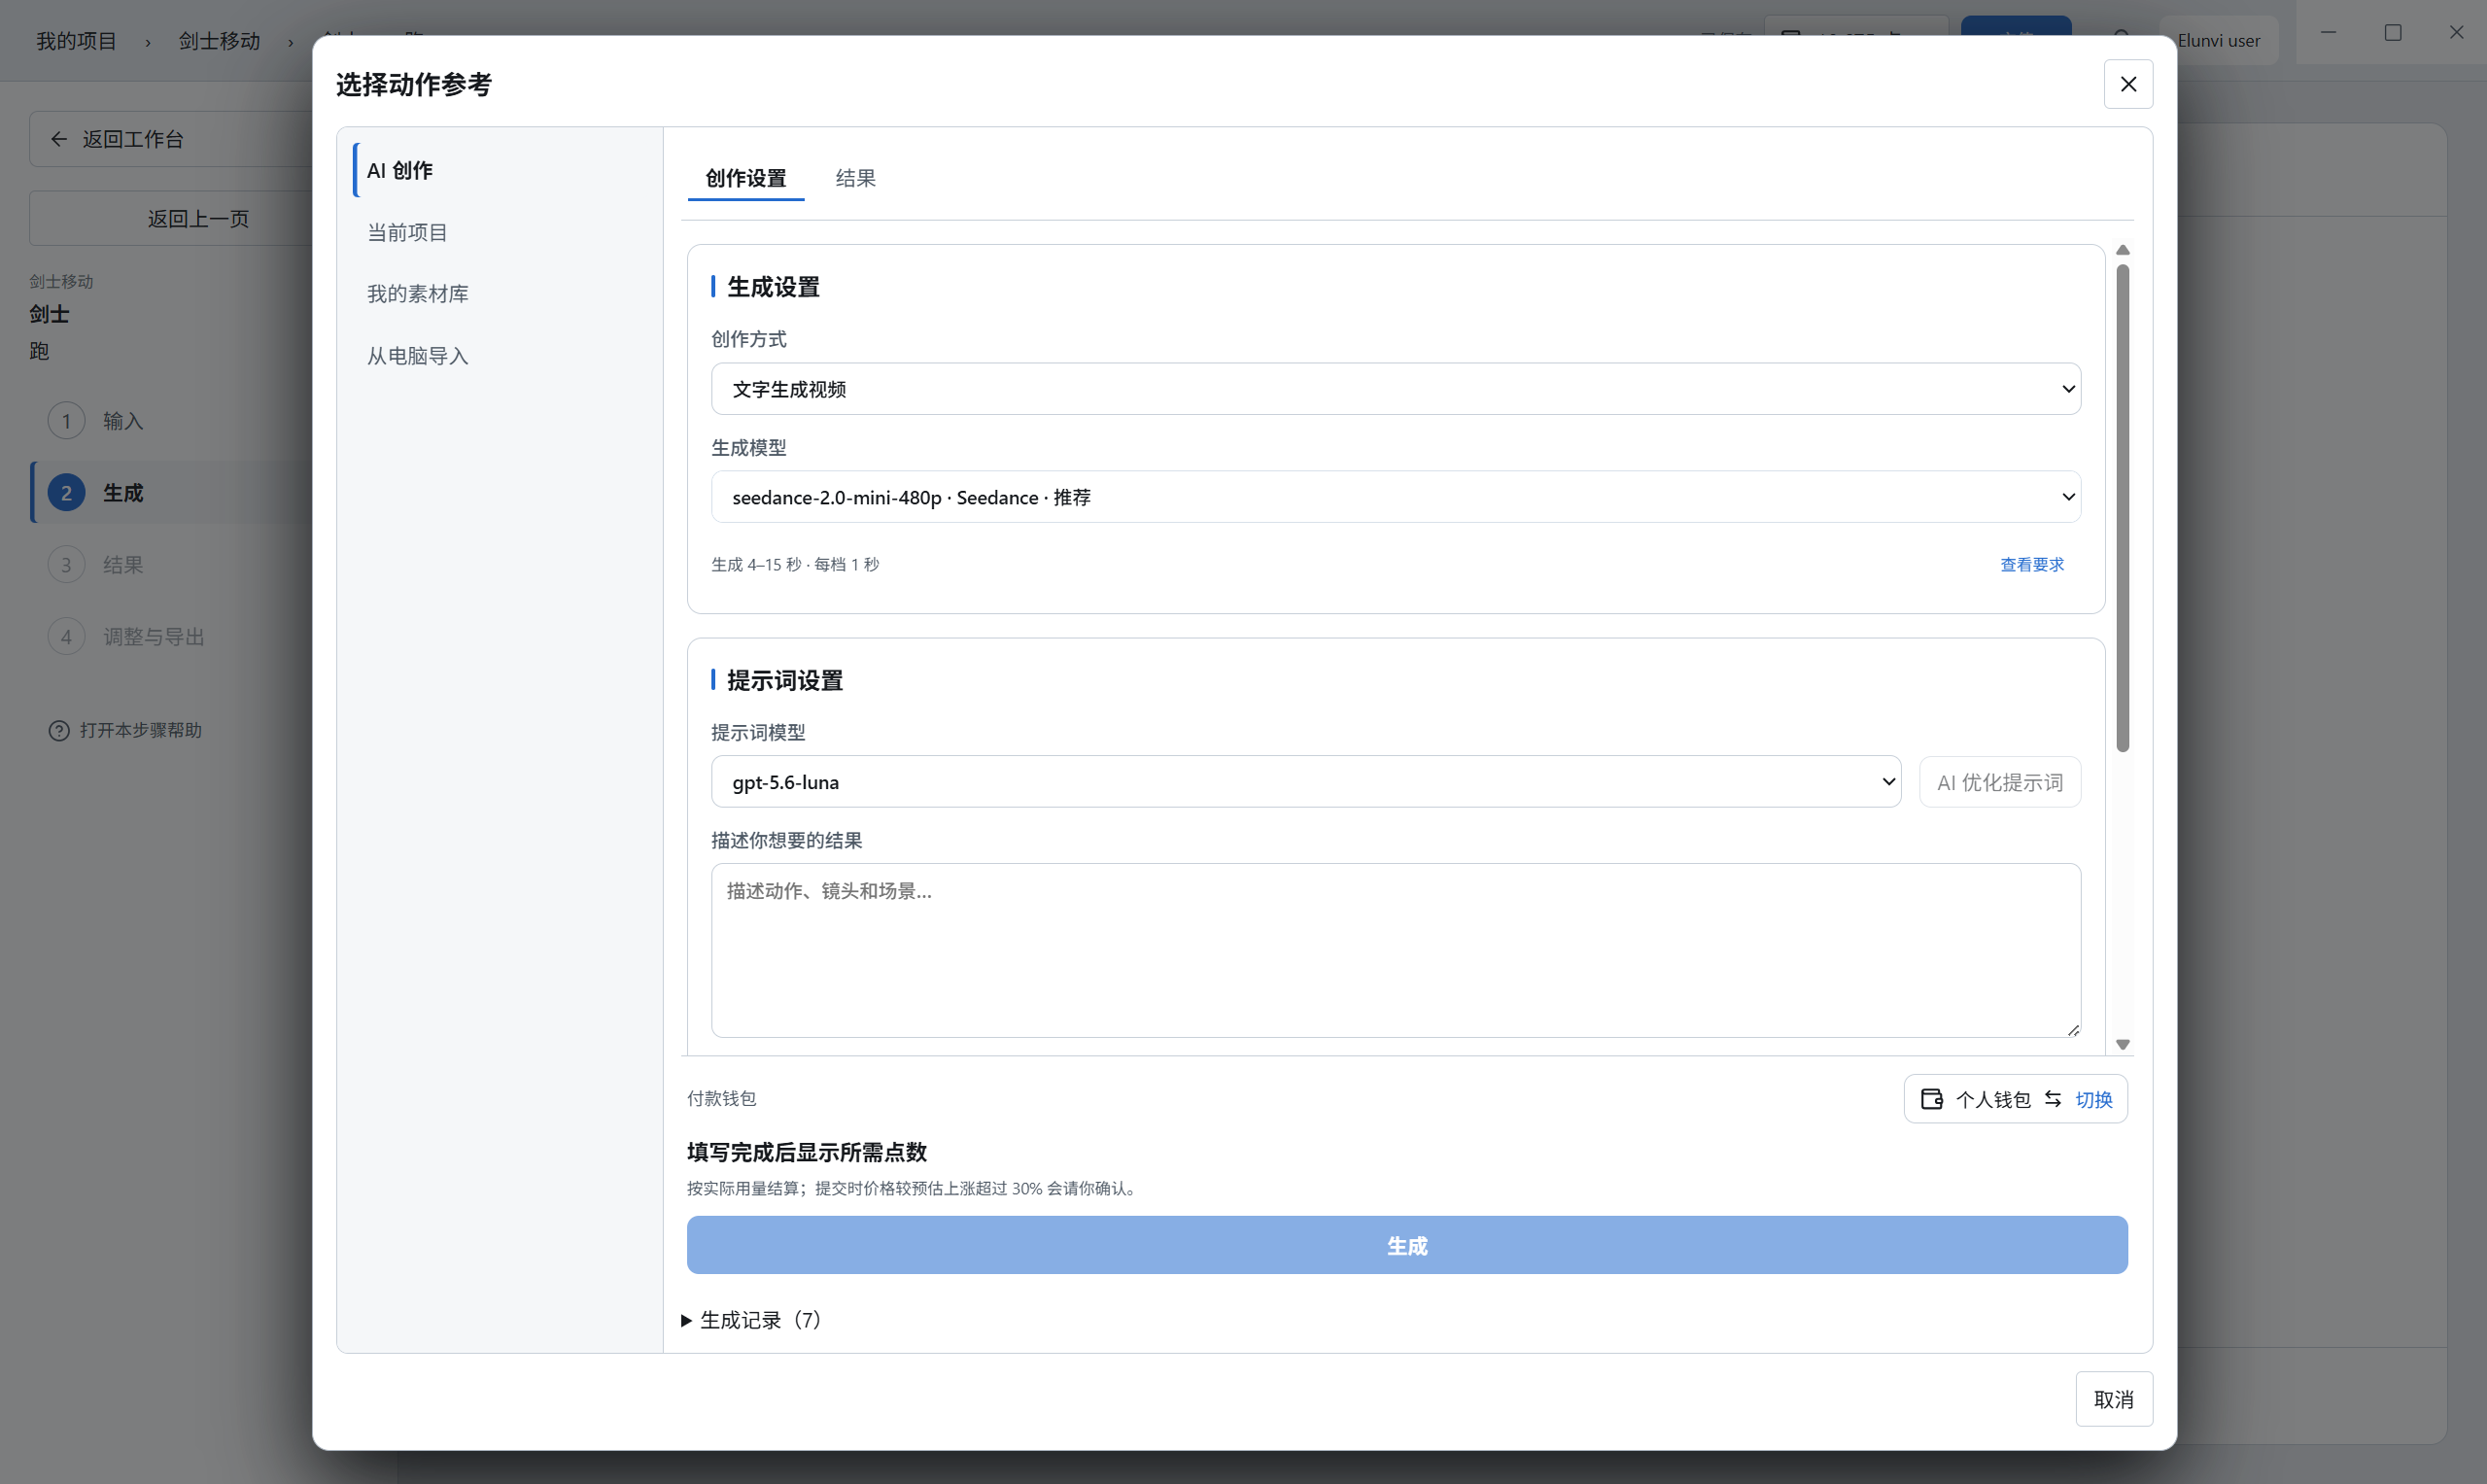This screenshot has height=1484, width=2487.
Task: Select step 2 生成 in background window
Action: coord(170,493)
